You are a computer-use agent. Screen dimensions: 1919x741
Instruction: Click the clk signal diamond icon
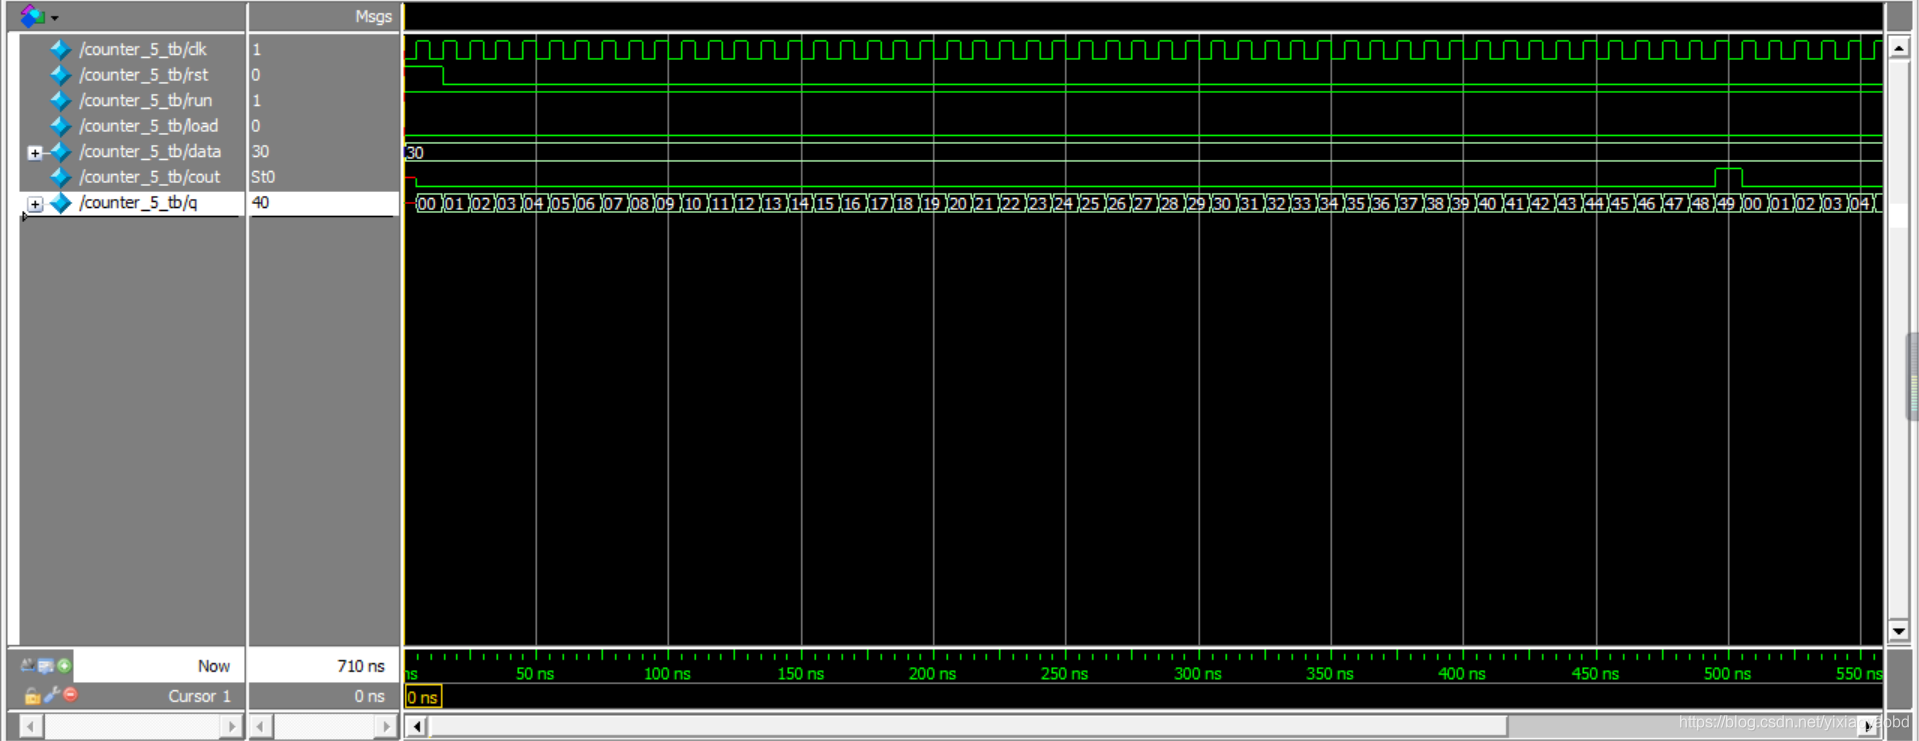pyautogui.click(x=61, y=49)
